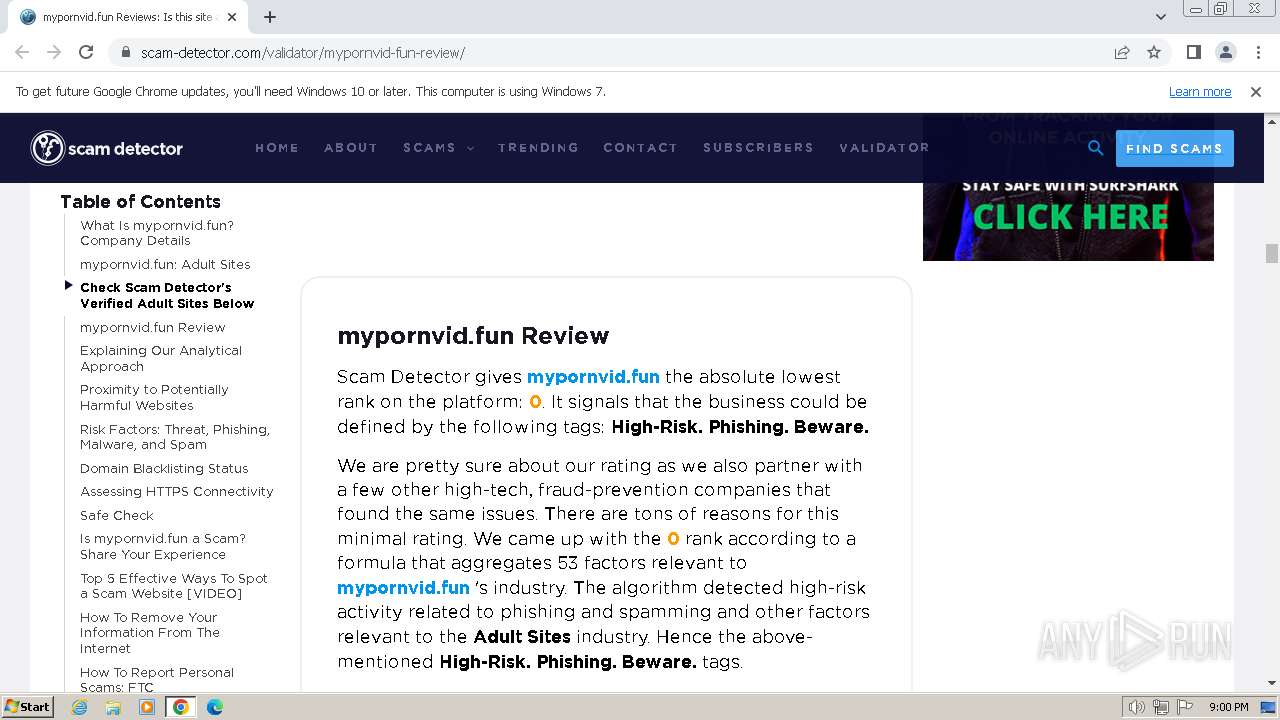Jump to mypornvid.fun Review contents entry

coord(153,328)
